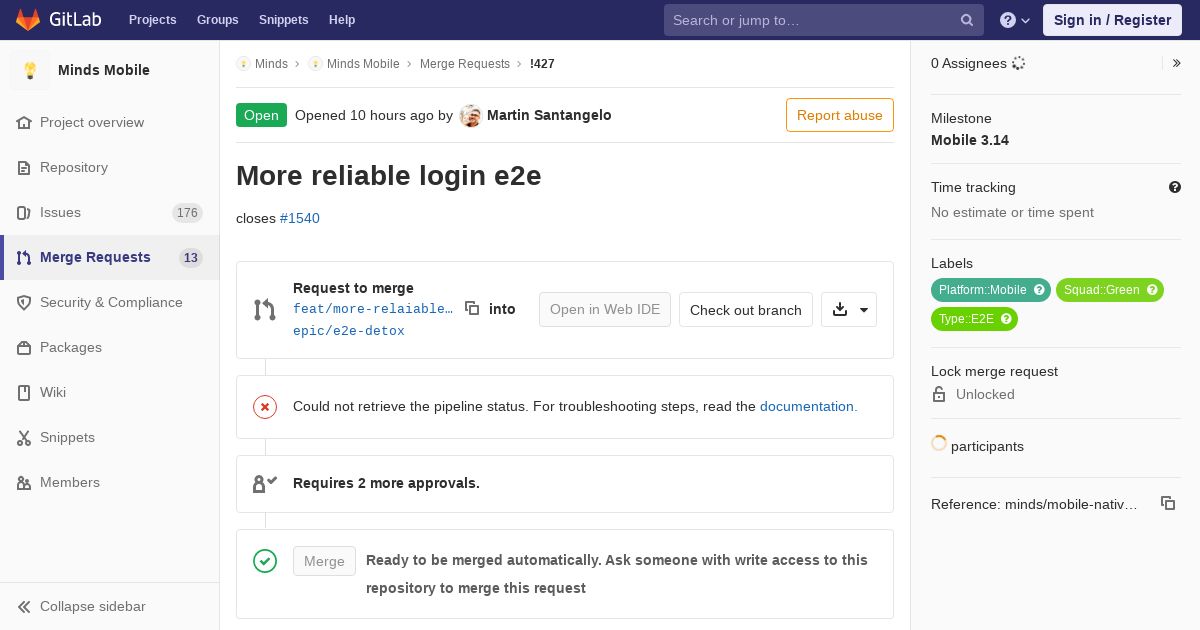Viewport: 1200px width, 630px height.
Task: Open Issues list in sidebar
Action: click(110, 212)
